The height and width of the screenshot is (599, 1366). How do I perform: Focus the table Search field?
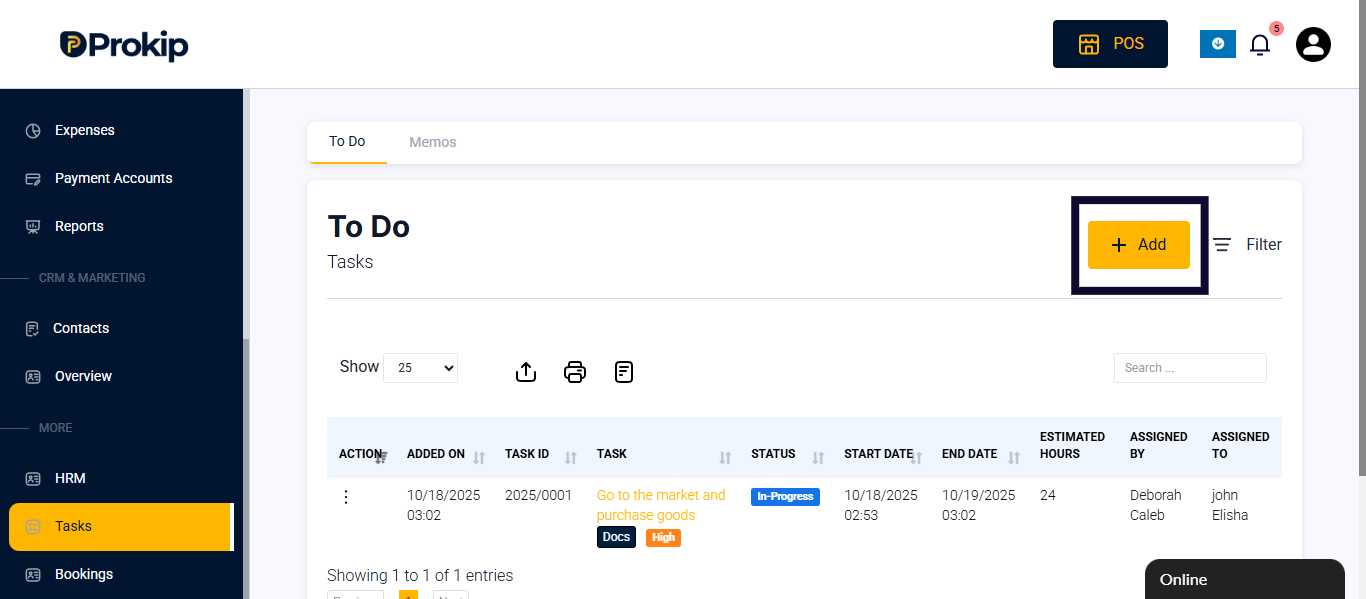coord(1190,368)
